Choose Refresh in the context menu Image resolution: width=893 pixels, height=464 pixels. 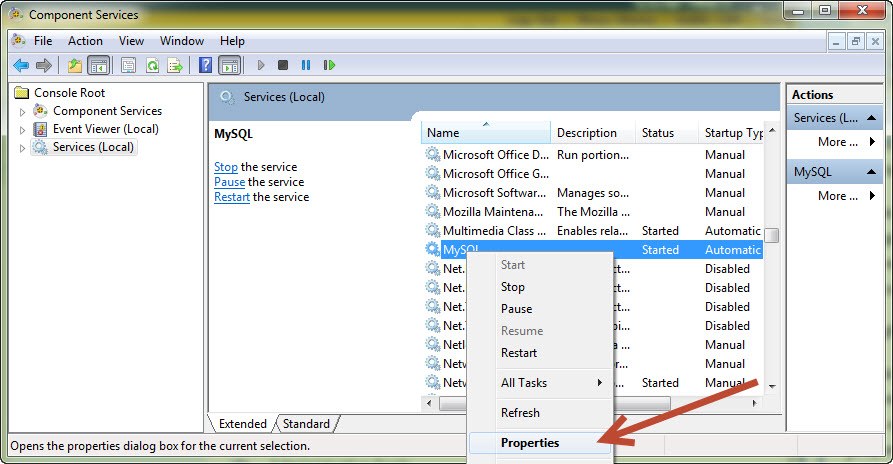540,413
